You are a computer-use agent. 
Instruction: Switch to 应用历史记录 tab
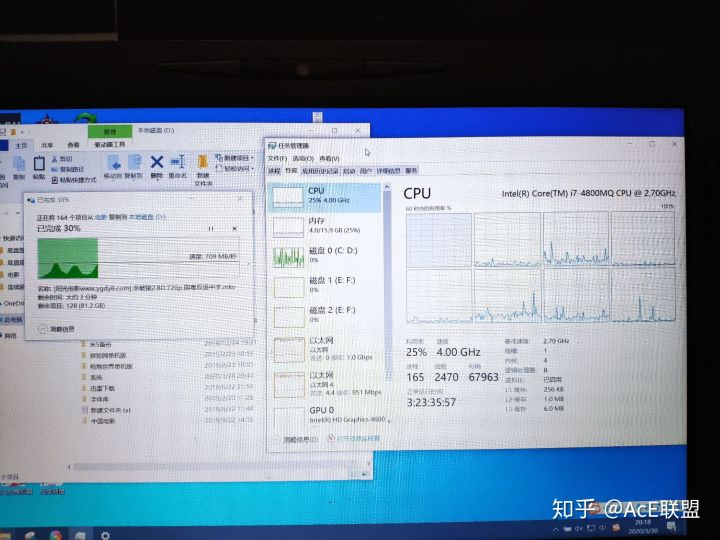tap(320, 171)
